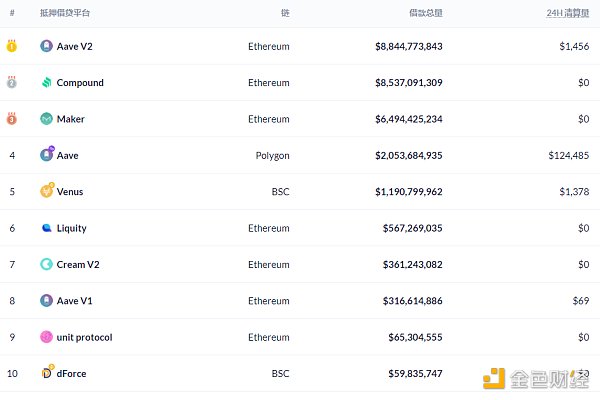
Task: Sort by 24H清算量 column header
Action: (568, 12)
